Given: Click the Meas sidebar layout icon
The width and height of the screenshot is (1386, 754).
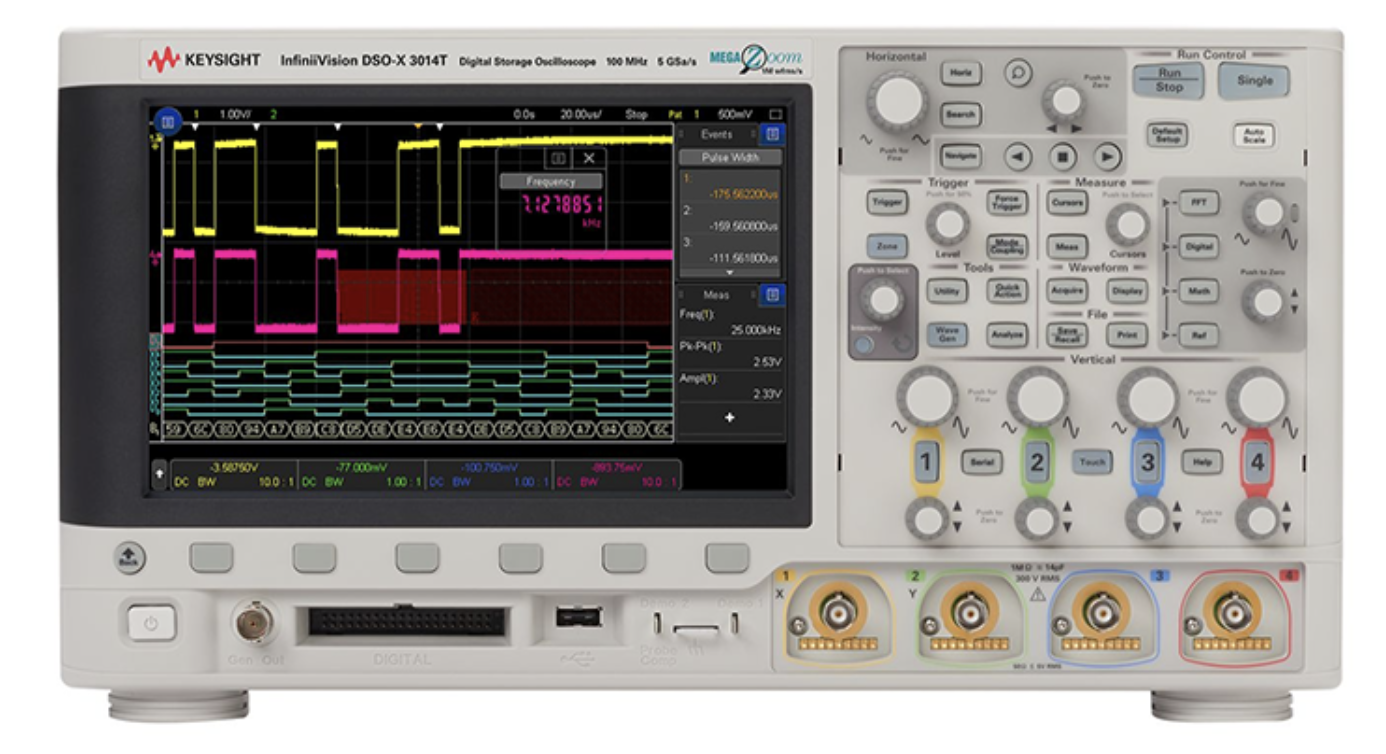Looking at the screenshot, I should coord(771,294).
